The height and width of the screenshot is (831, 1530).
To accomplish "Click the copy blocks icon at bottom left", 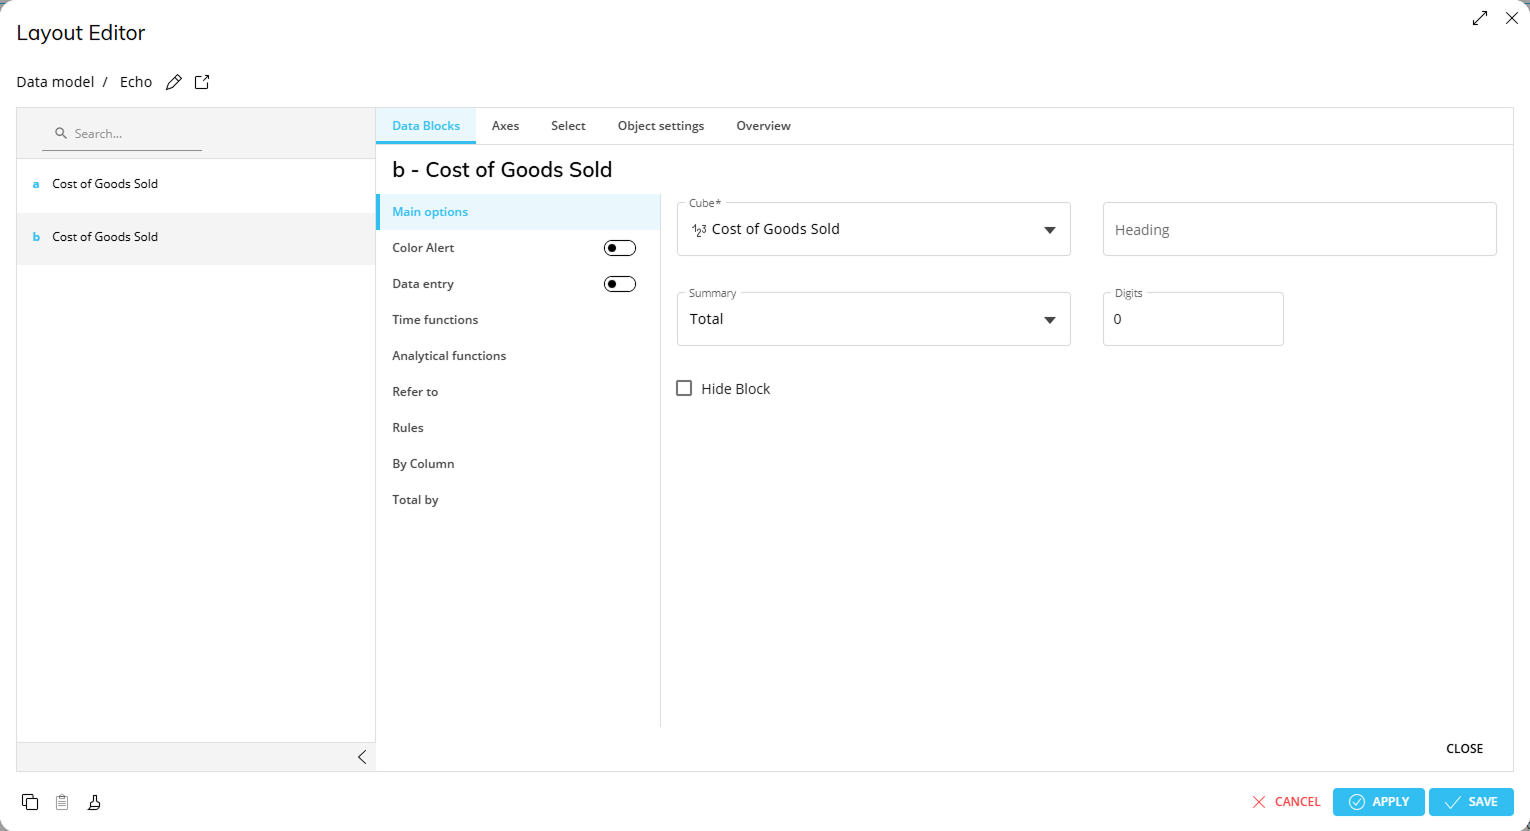I will pyautogui.click(x=30, y=802).
